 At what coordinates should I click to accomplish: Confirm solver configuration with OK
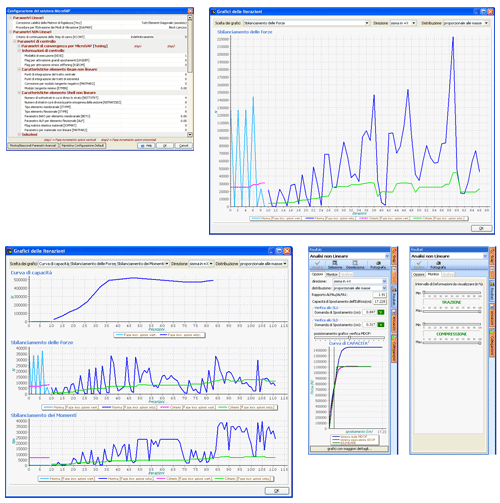pos(165,146)
